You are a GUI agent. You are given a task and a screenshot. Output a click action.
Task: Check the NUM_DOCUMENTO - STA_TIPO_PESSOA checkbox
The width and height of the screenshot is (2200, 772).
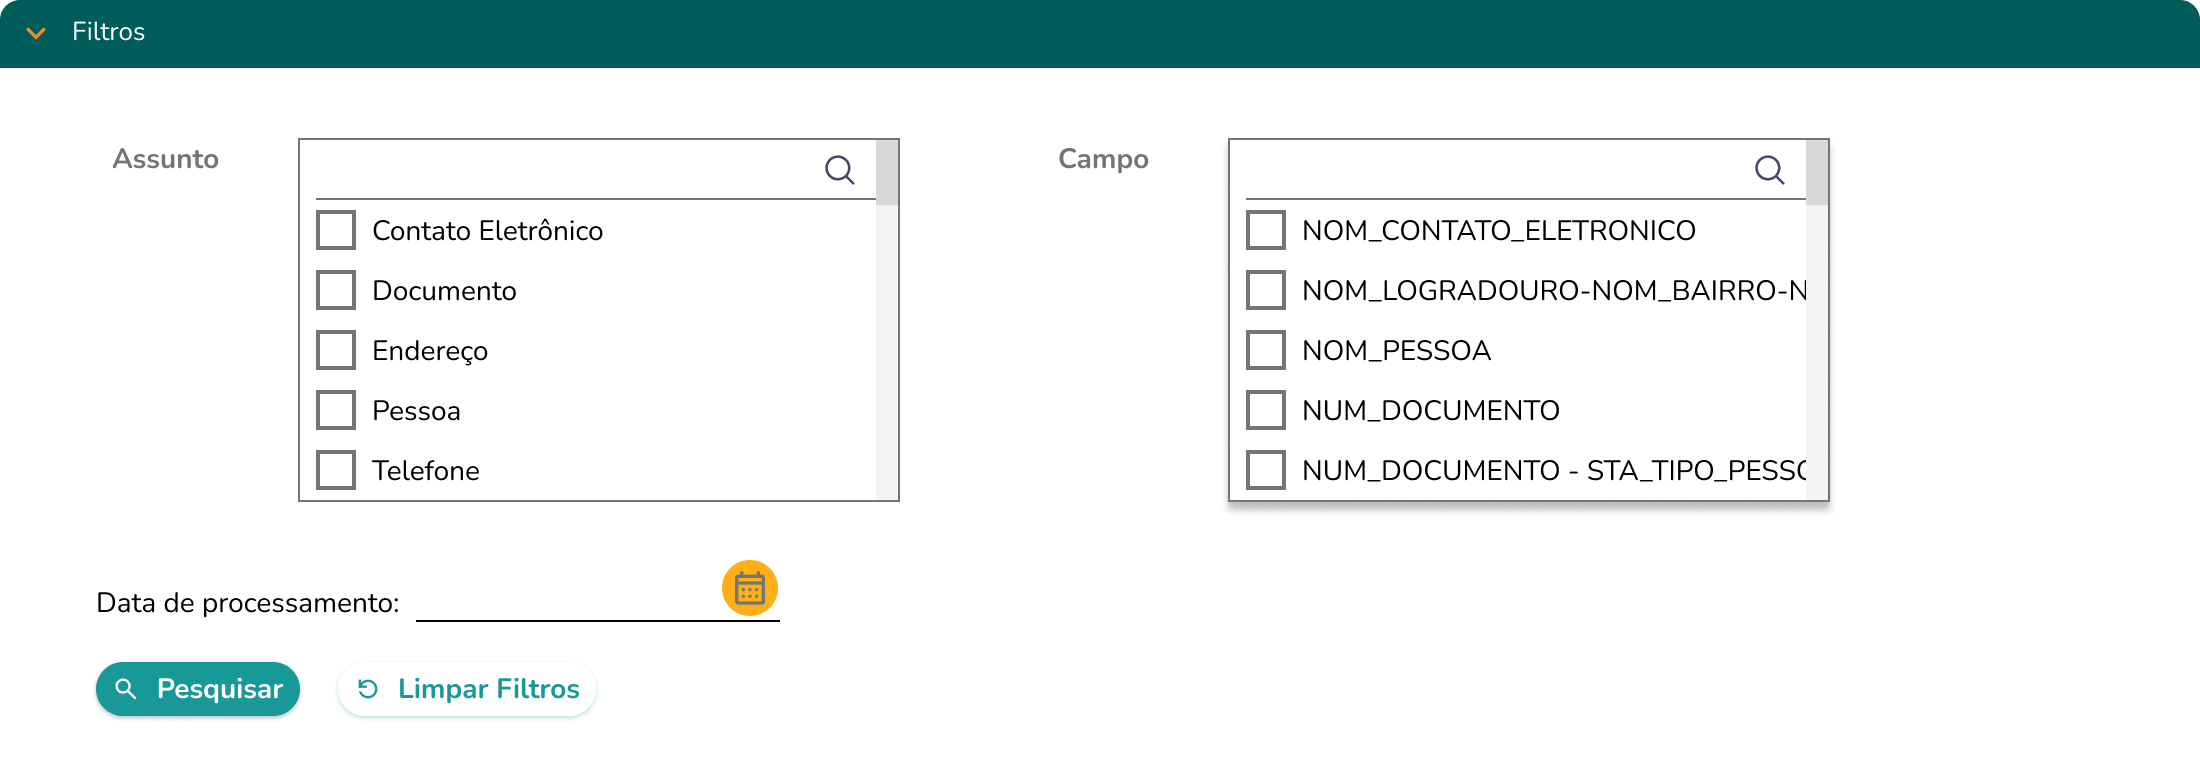pos(1266,470)
